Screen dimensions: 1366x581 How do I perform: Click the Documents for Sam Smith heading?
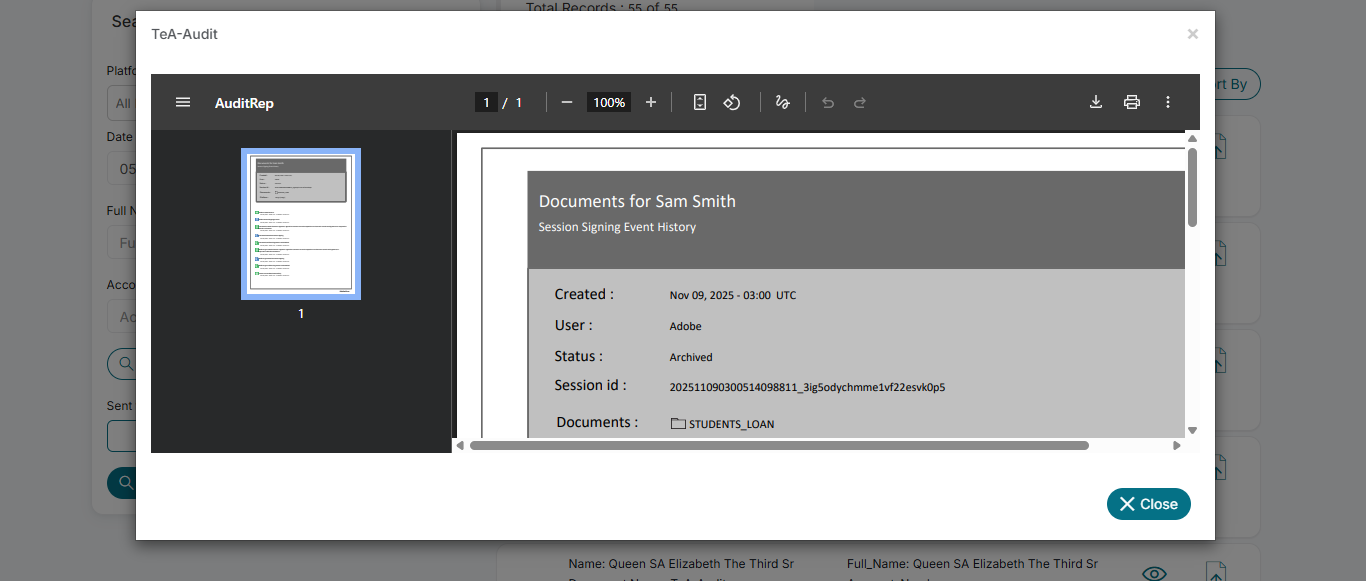[x=637, y=201]
